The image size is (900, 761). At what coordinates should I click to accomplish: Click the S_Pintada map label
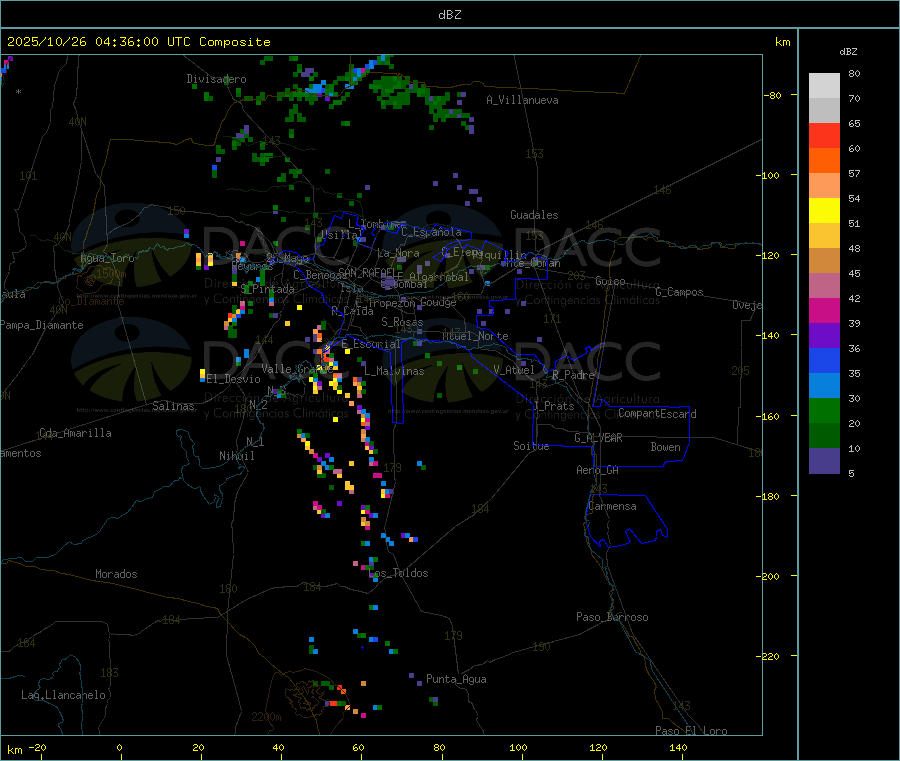pyautogui.click(x=267, y=289)
